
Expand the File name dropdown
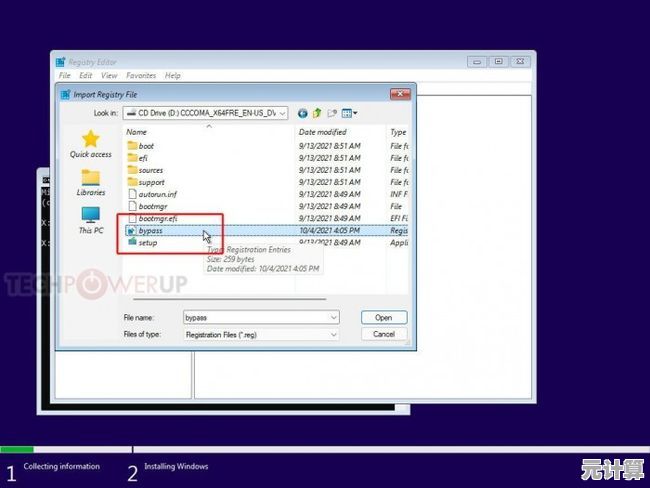point(333,317)
